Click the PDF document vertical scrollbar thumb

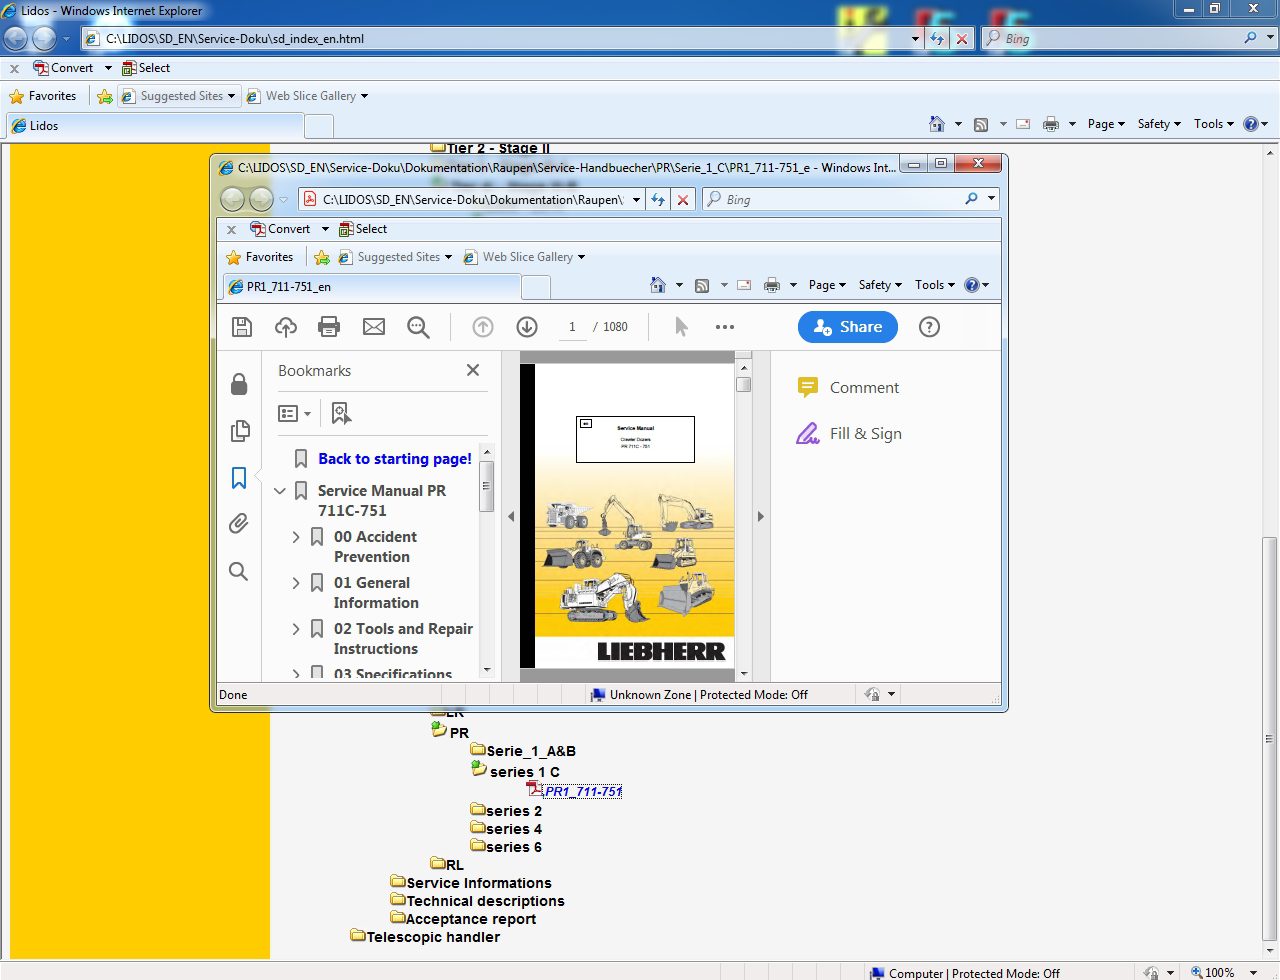pos(743,384)
